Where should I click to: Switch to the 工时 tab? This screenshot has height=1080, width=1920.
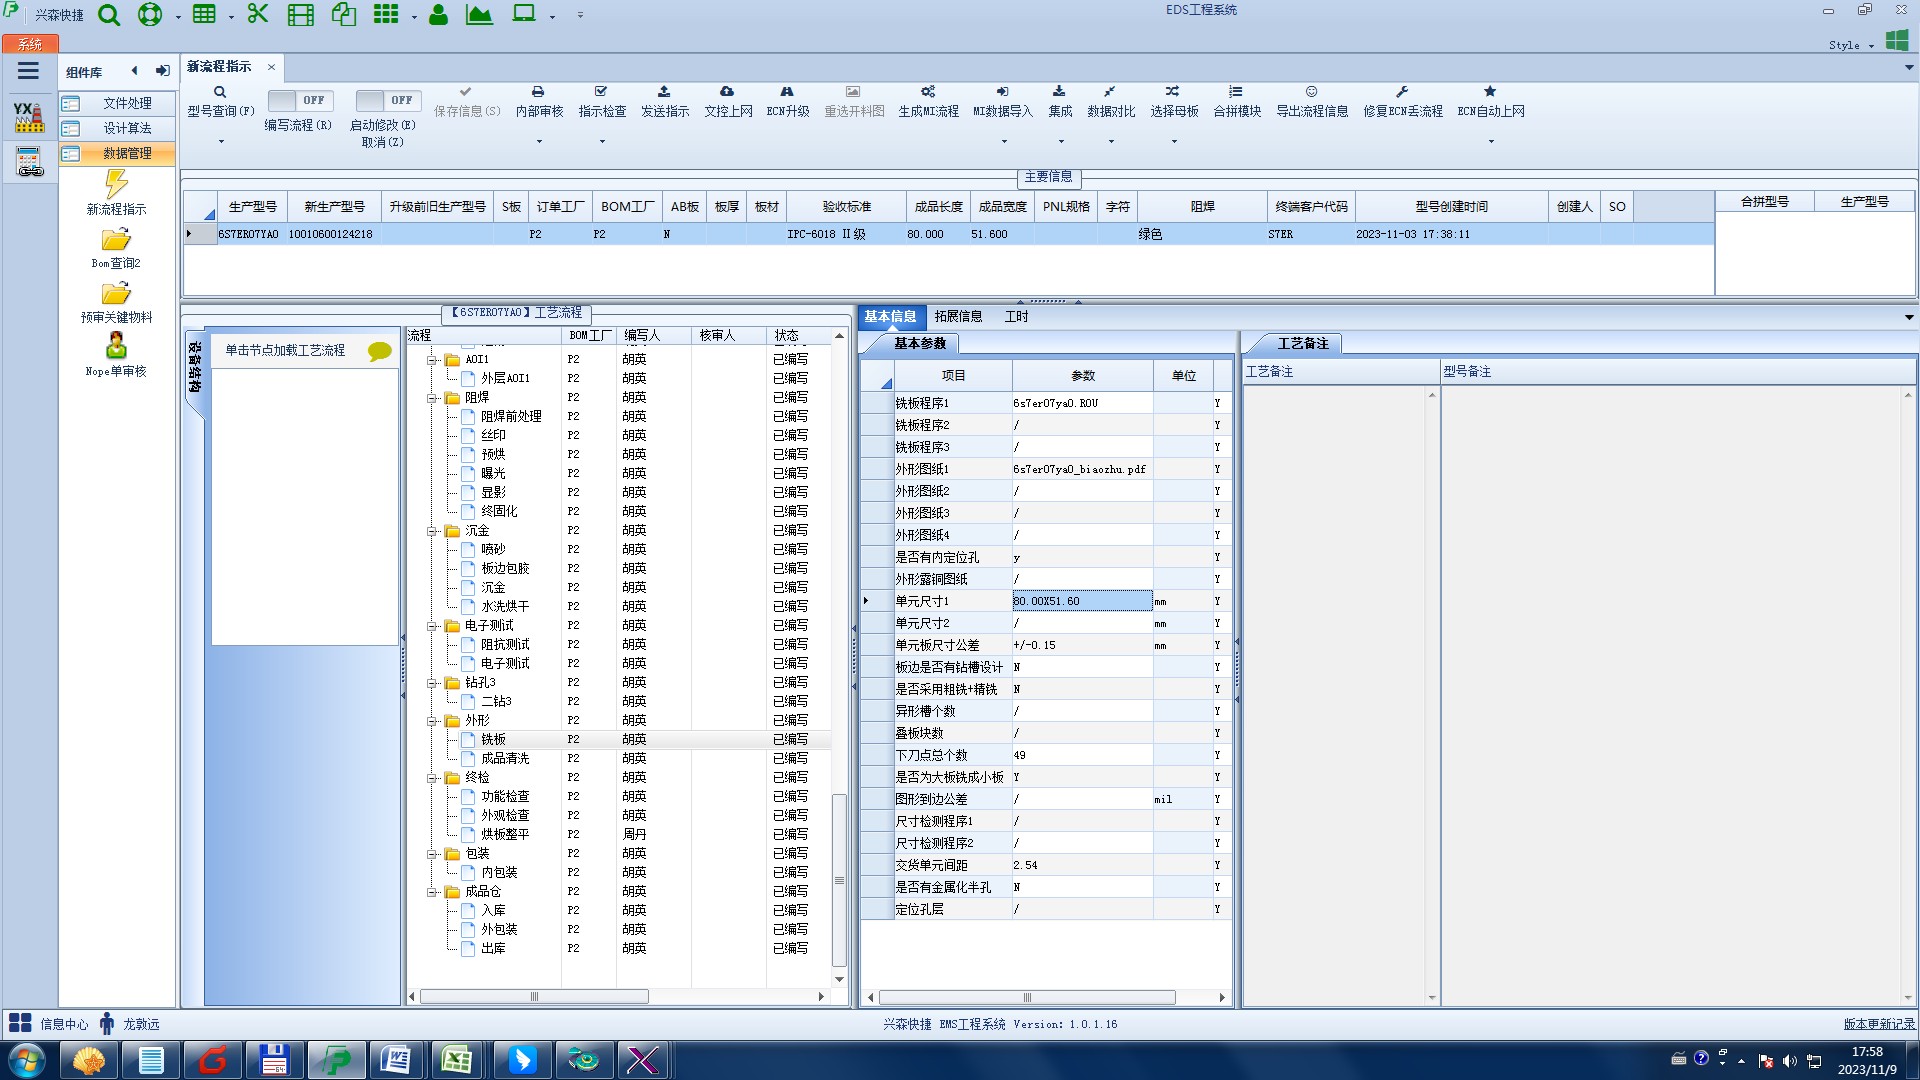coord(1016,316)
